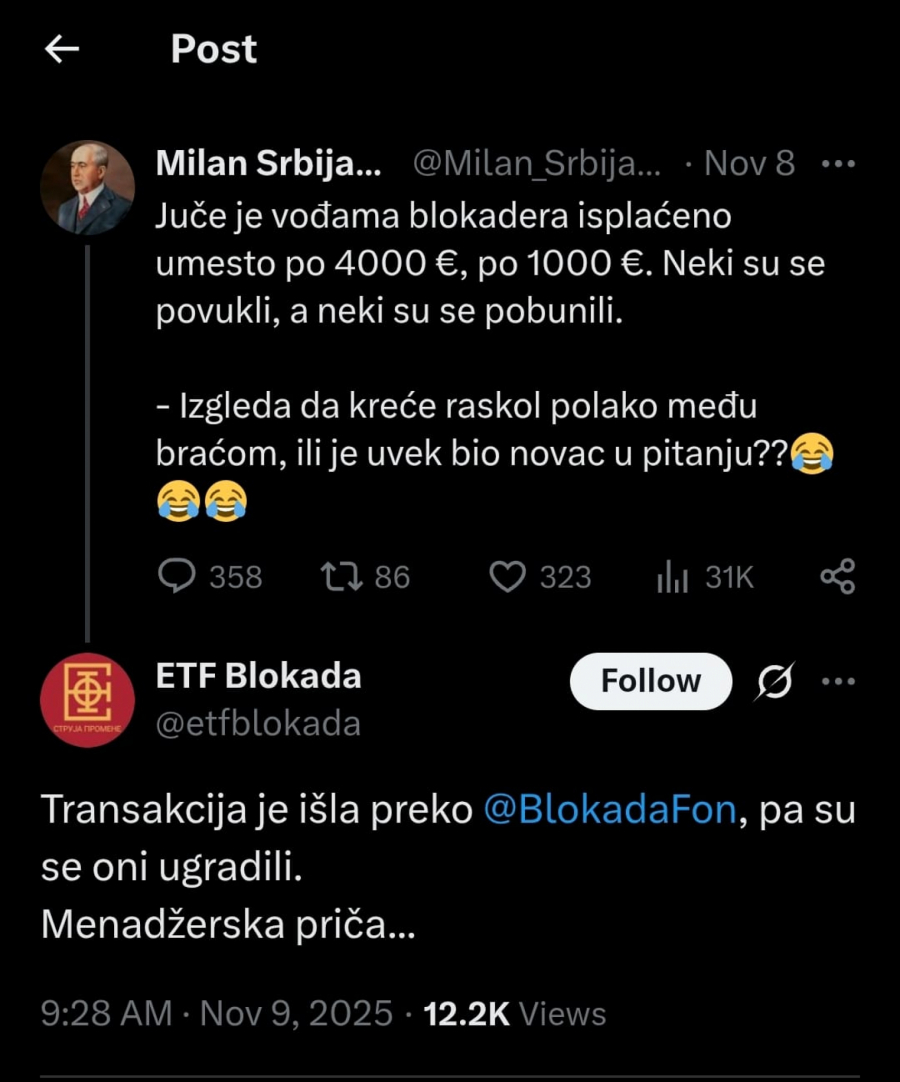This screenshot has width=900, height=1082.
Task: Open ETF Blokada's display name
Action: [x=259, y=675]
